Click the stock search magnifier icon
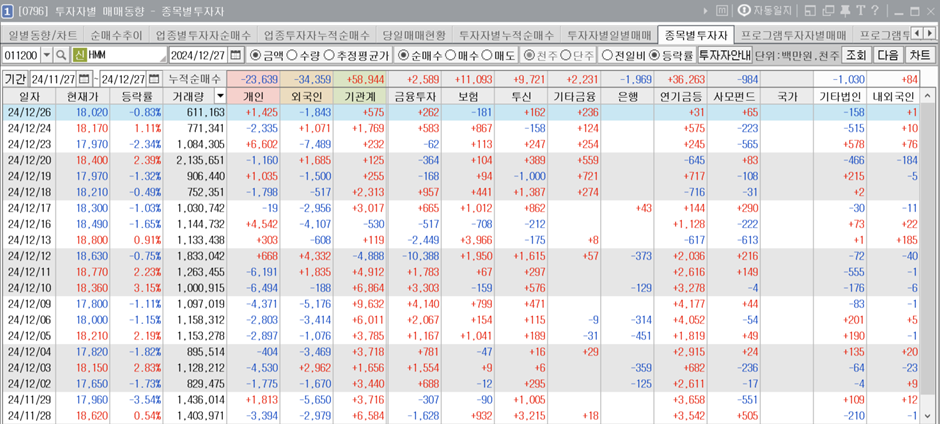 (60, 54)
